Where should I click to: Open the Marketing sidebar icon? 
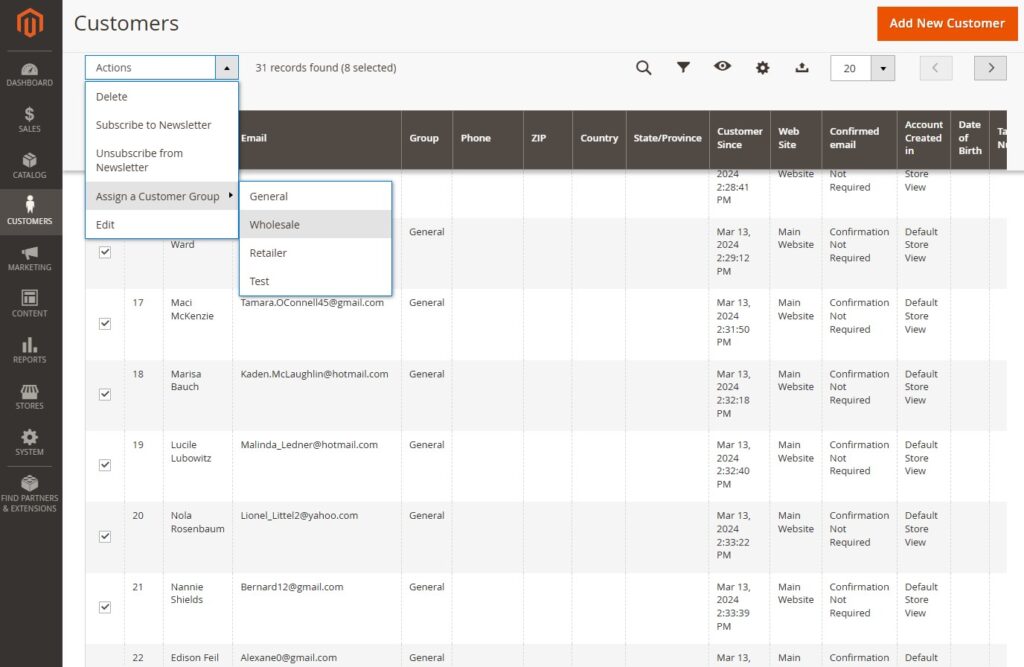click(30, 258)
